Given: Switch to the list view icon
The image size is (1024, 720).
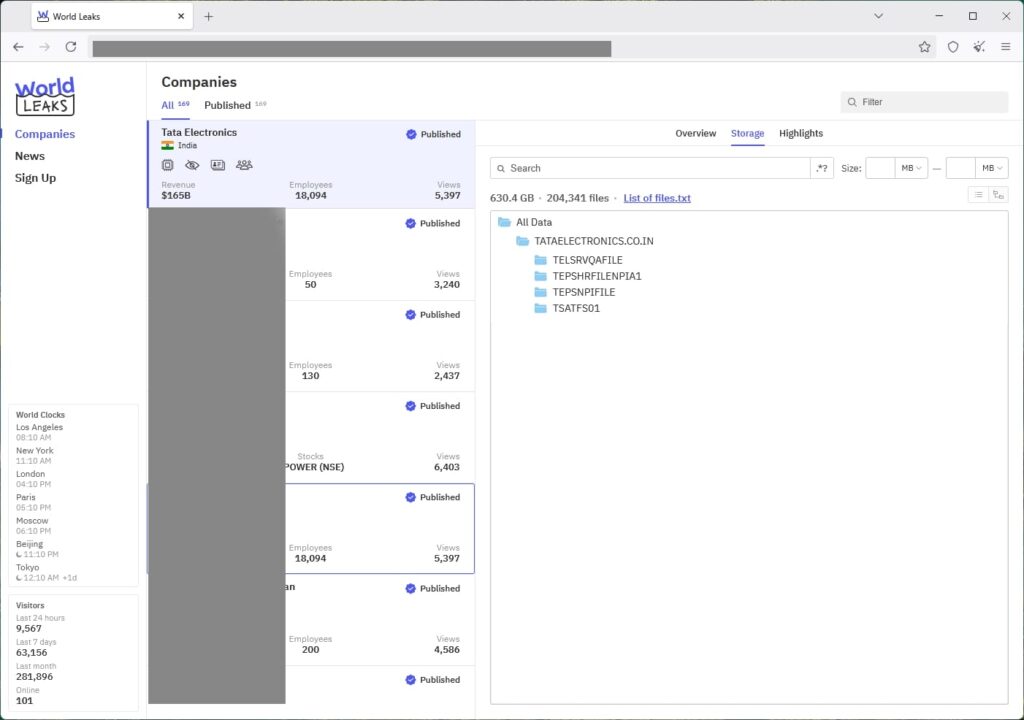Looking at the screenshot, I should [x=978, y=195].
